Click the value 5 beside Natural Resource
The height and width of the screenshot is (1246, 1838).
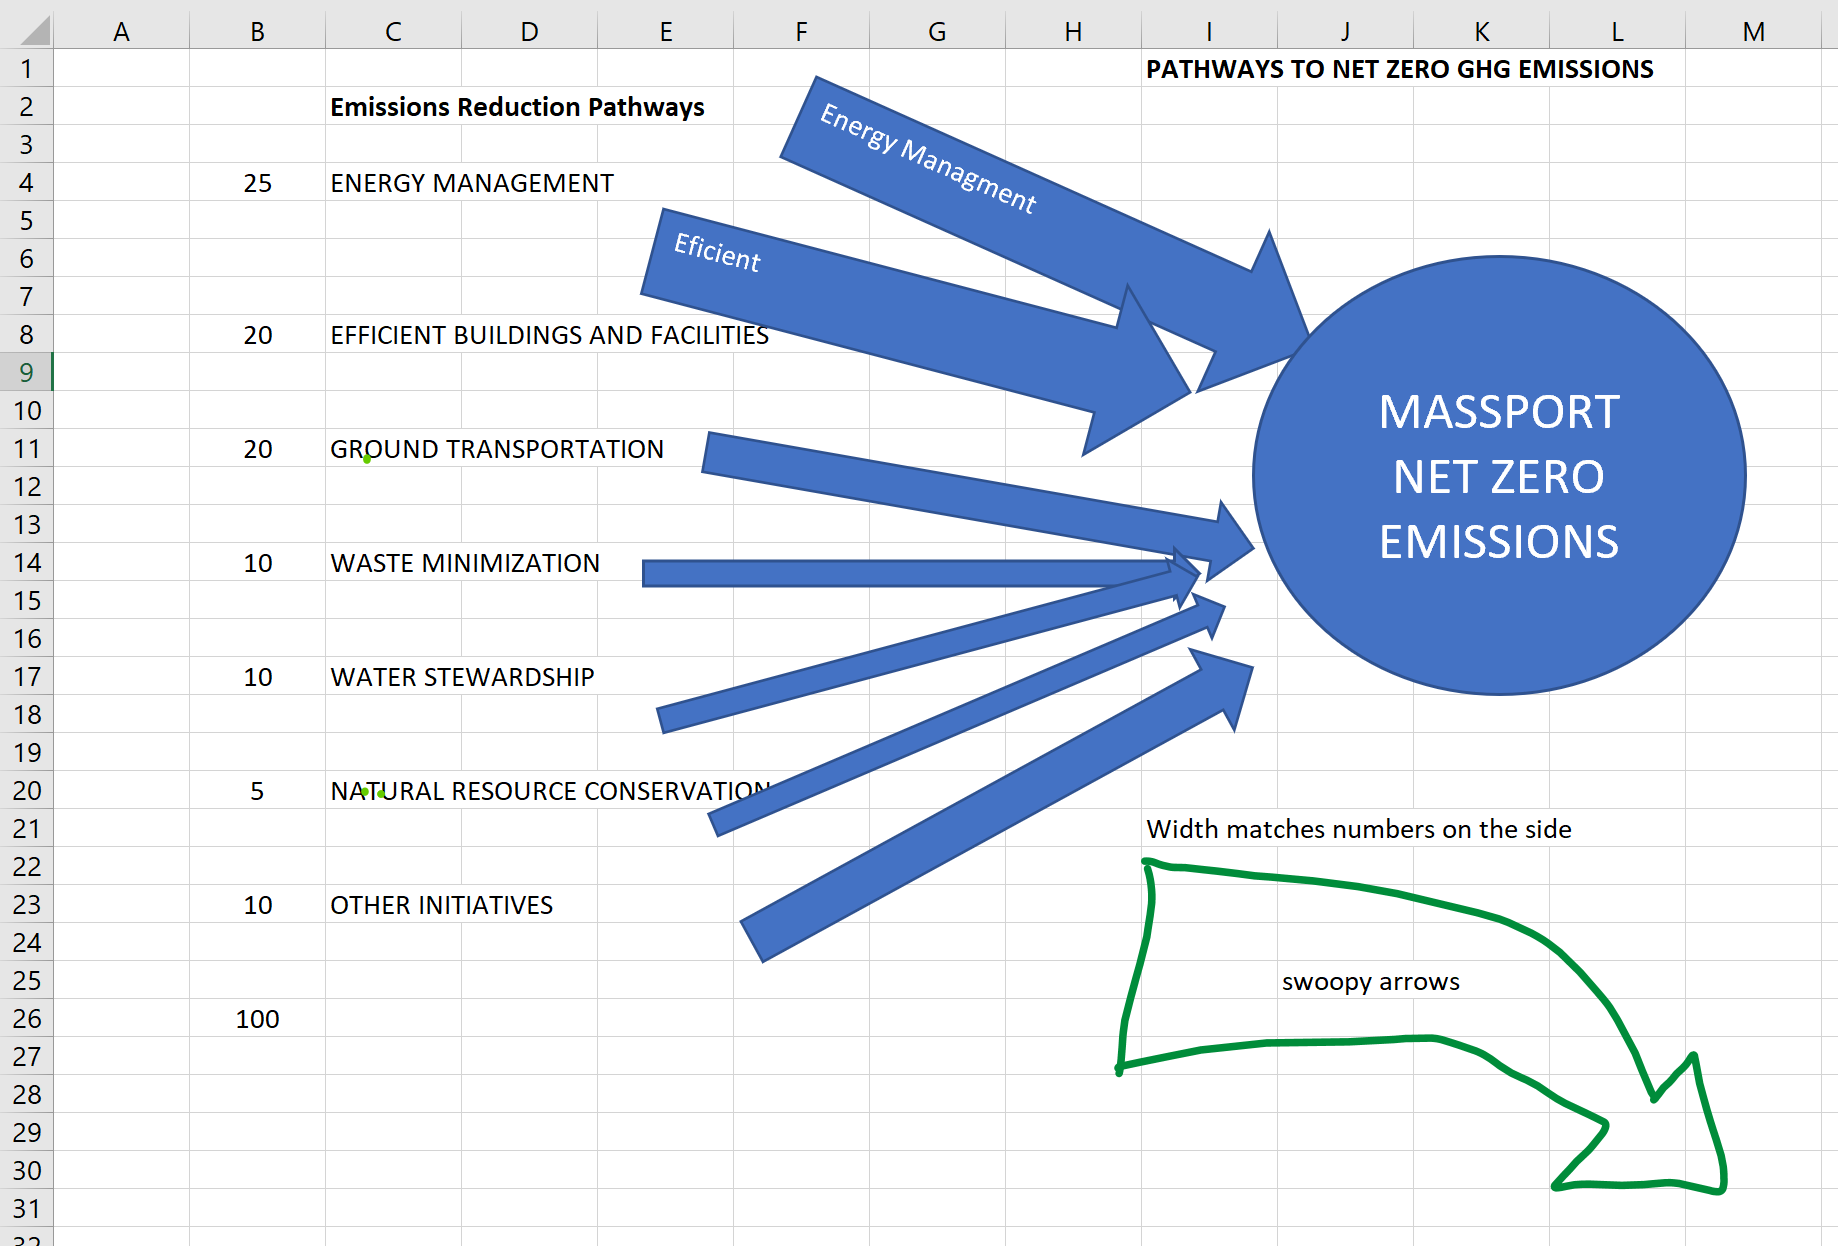click(257, 791)
